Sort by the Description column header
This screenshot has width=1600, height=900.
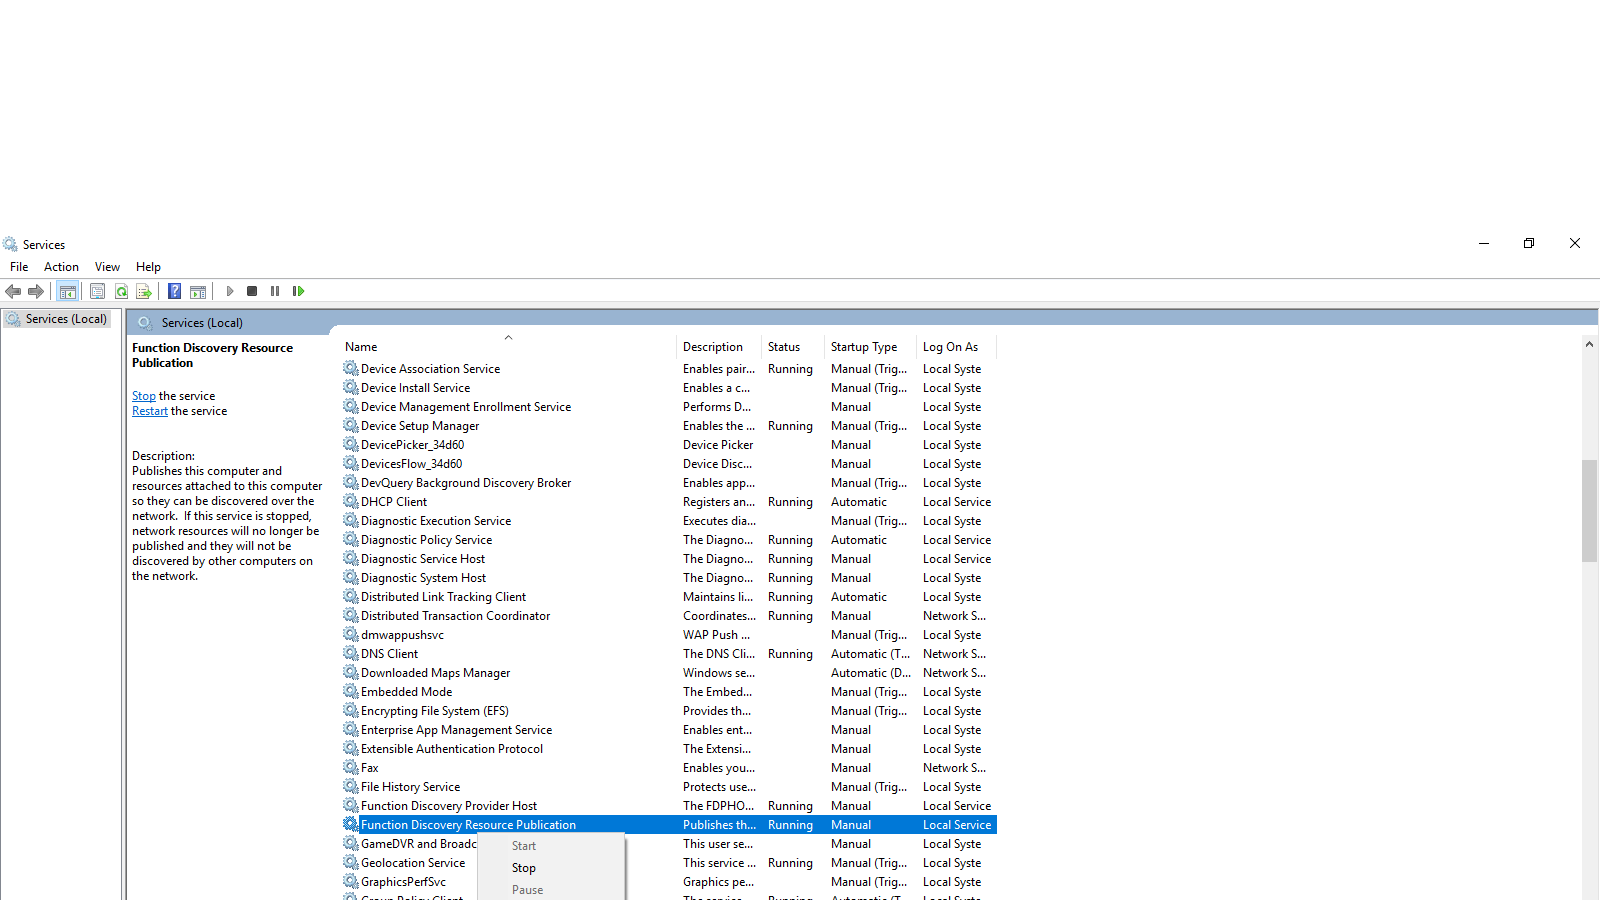[x=719, y=347]
